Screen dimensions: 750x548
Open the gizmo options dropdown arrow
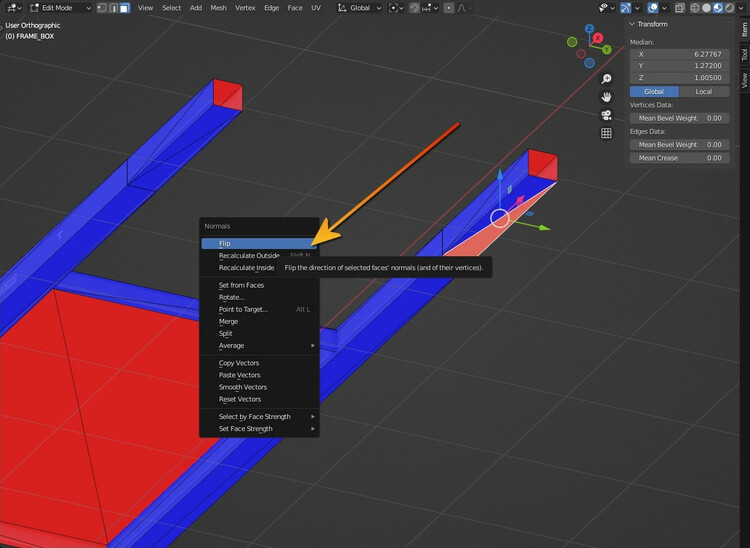tap(637, 8)
